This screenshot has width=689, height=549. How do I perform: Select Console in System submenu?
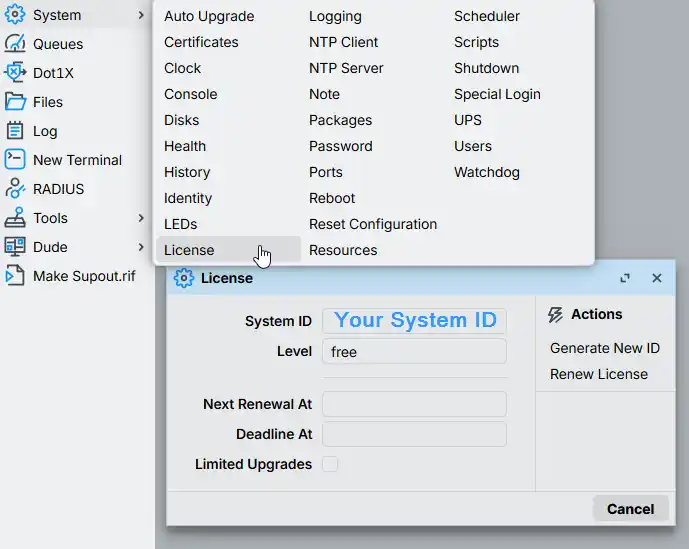pos(191,94)
